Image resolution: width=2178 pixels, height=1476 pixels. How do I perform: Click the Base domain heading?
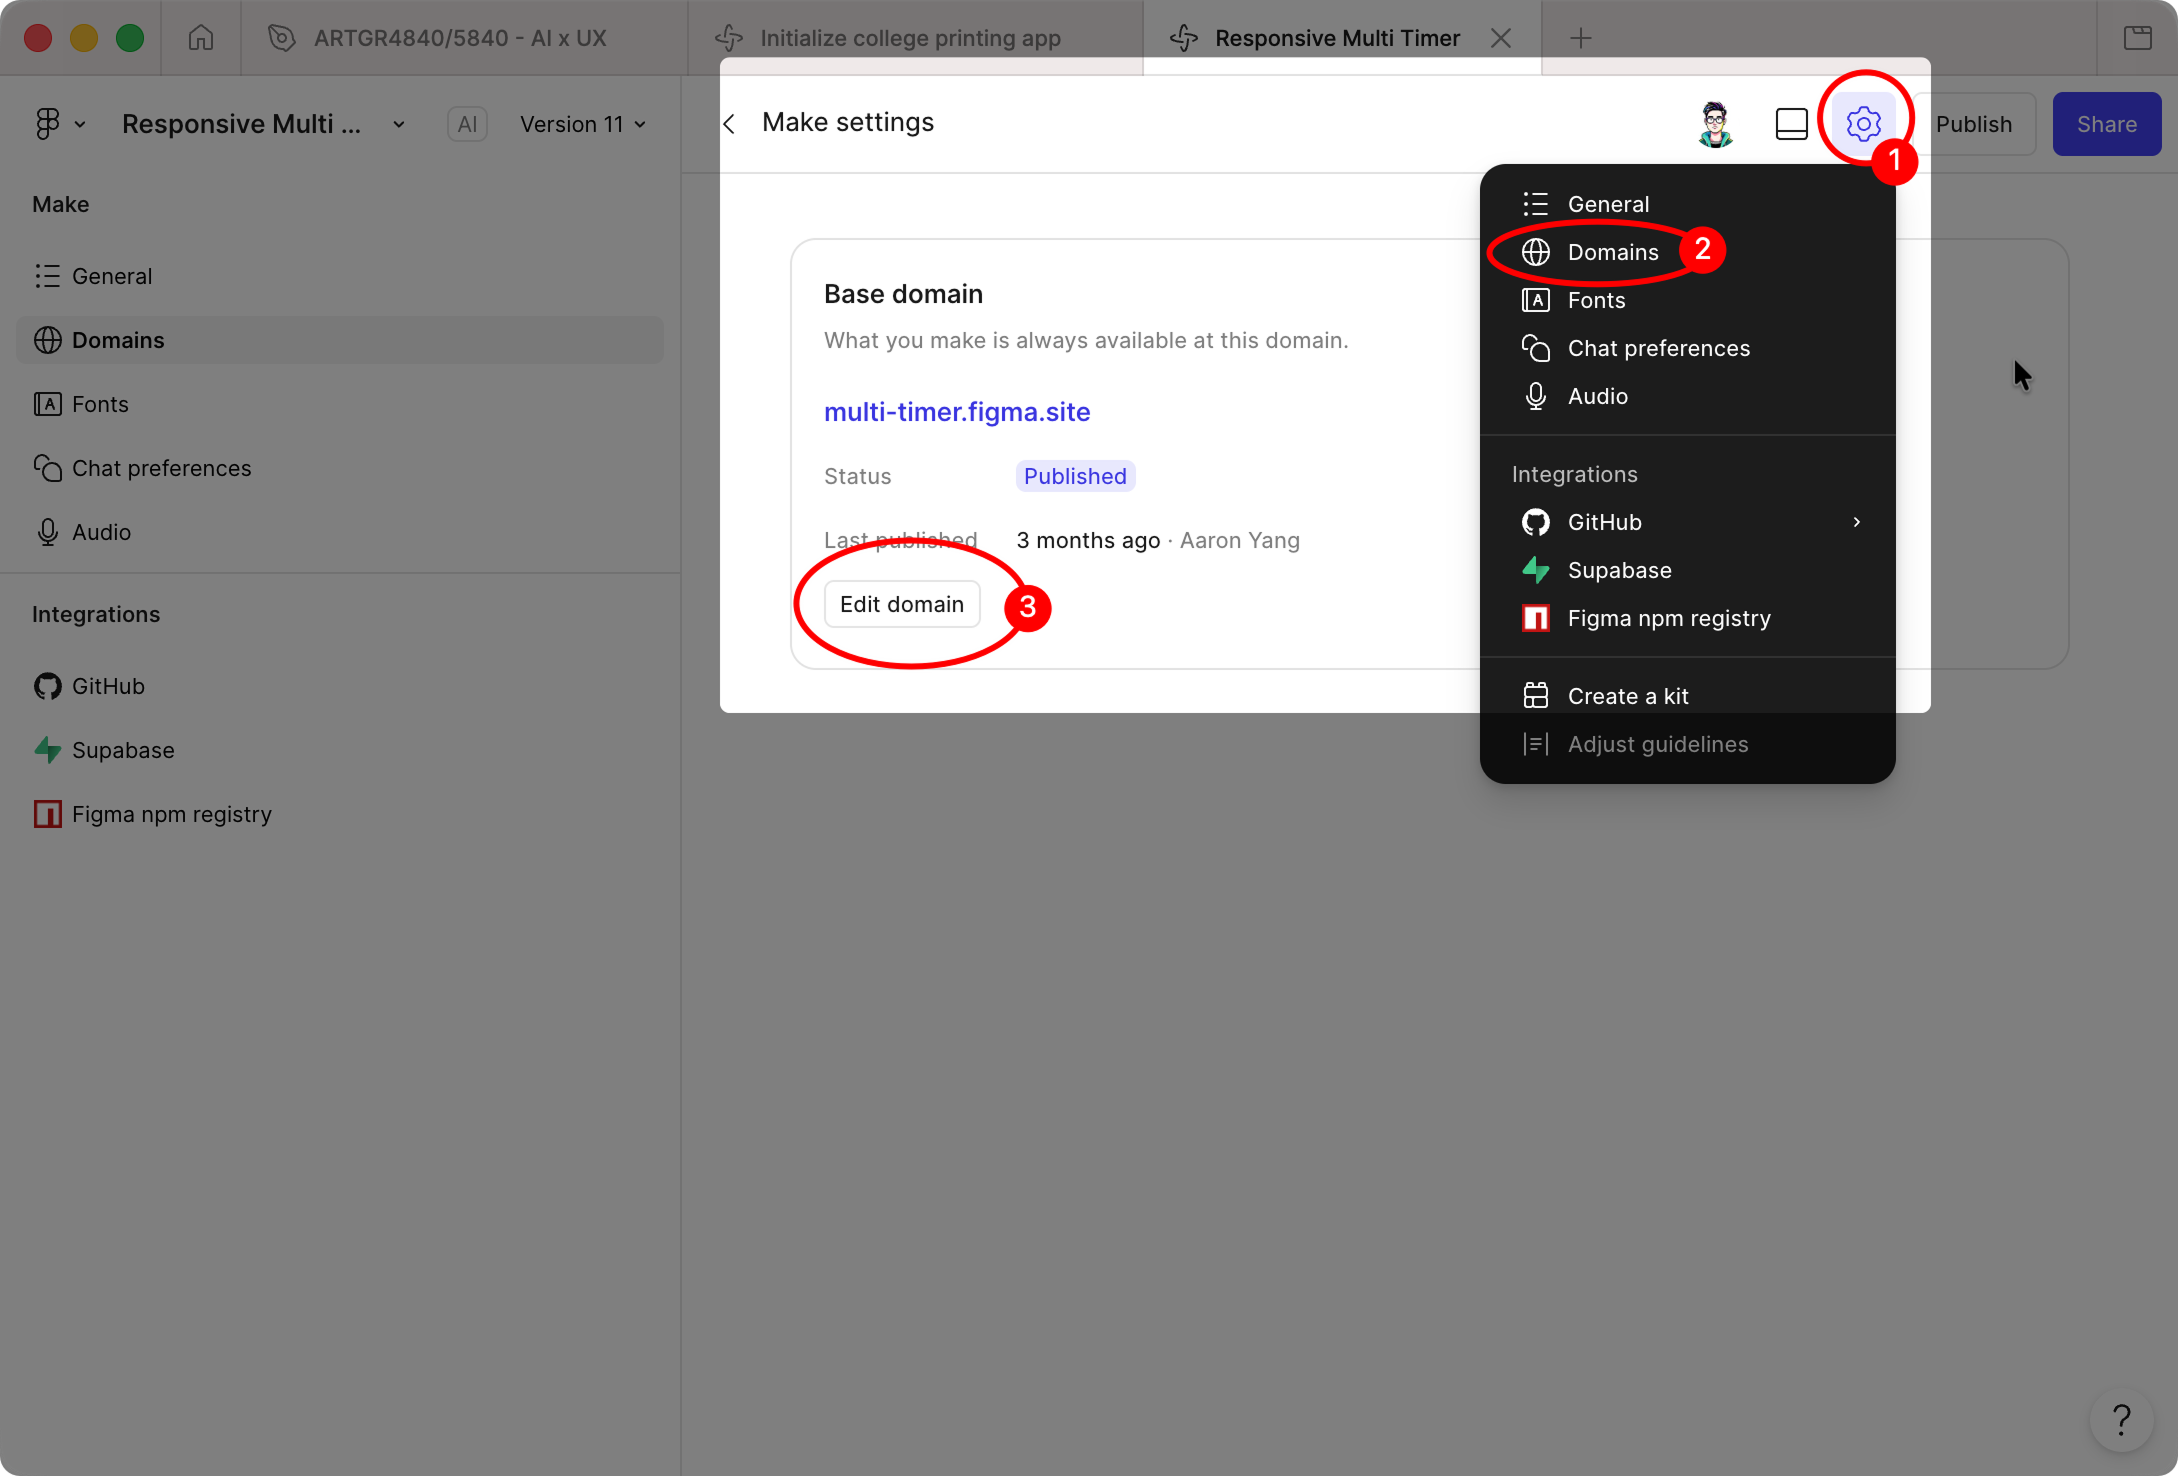point(903,294)
